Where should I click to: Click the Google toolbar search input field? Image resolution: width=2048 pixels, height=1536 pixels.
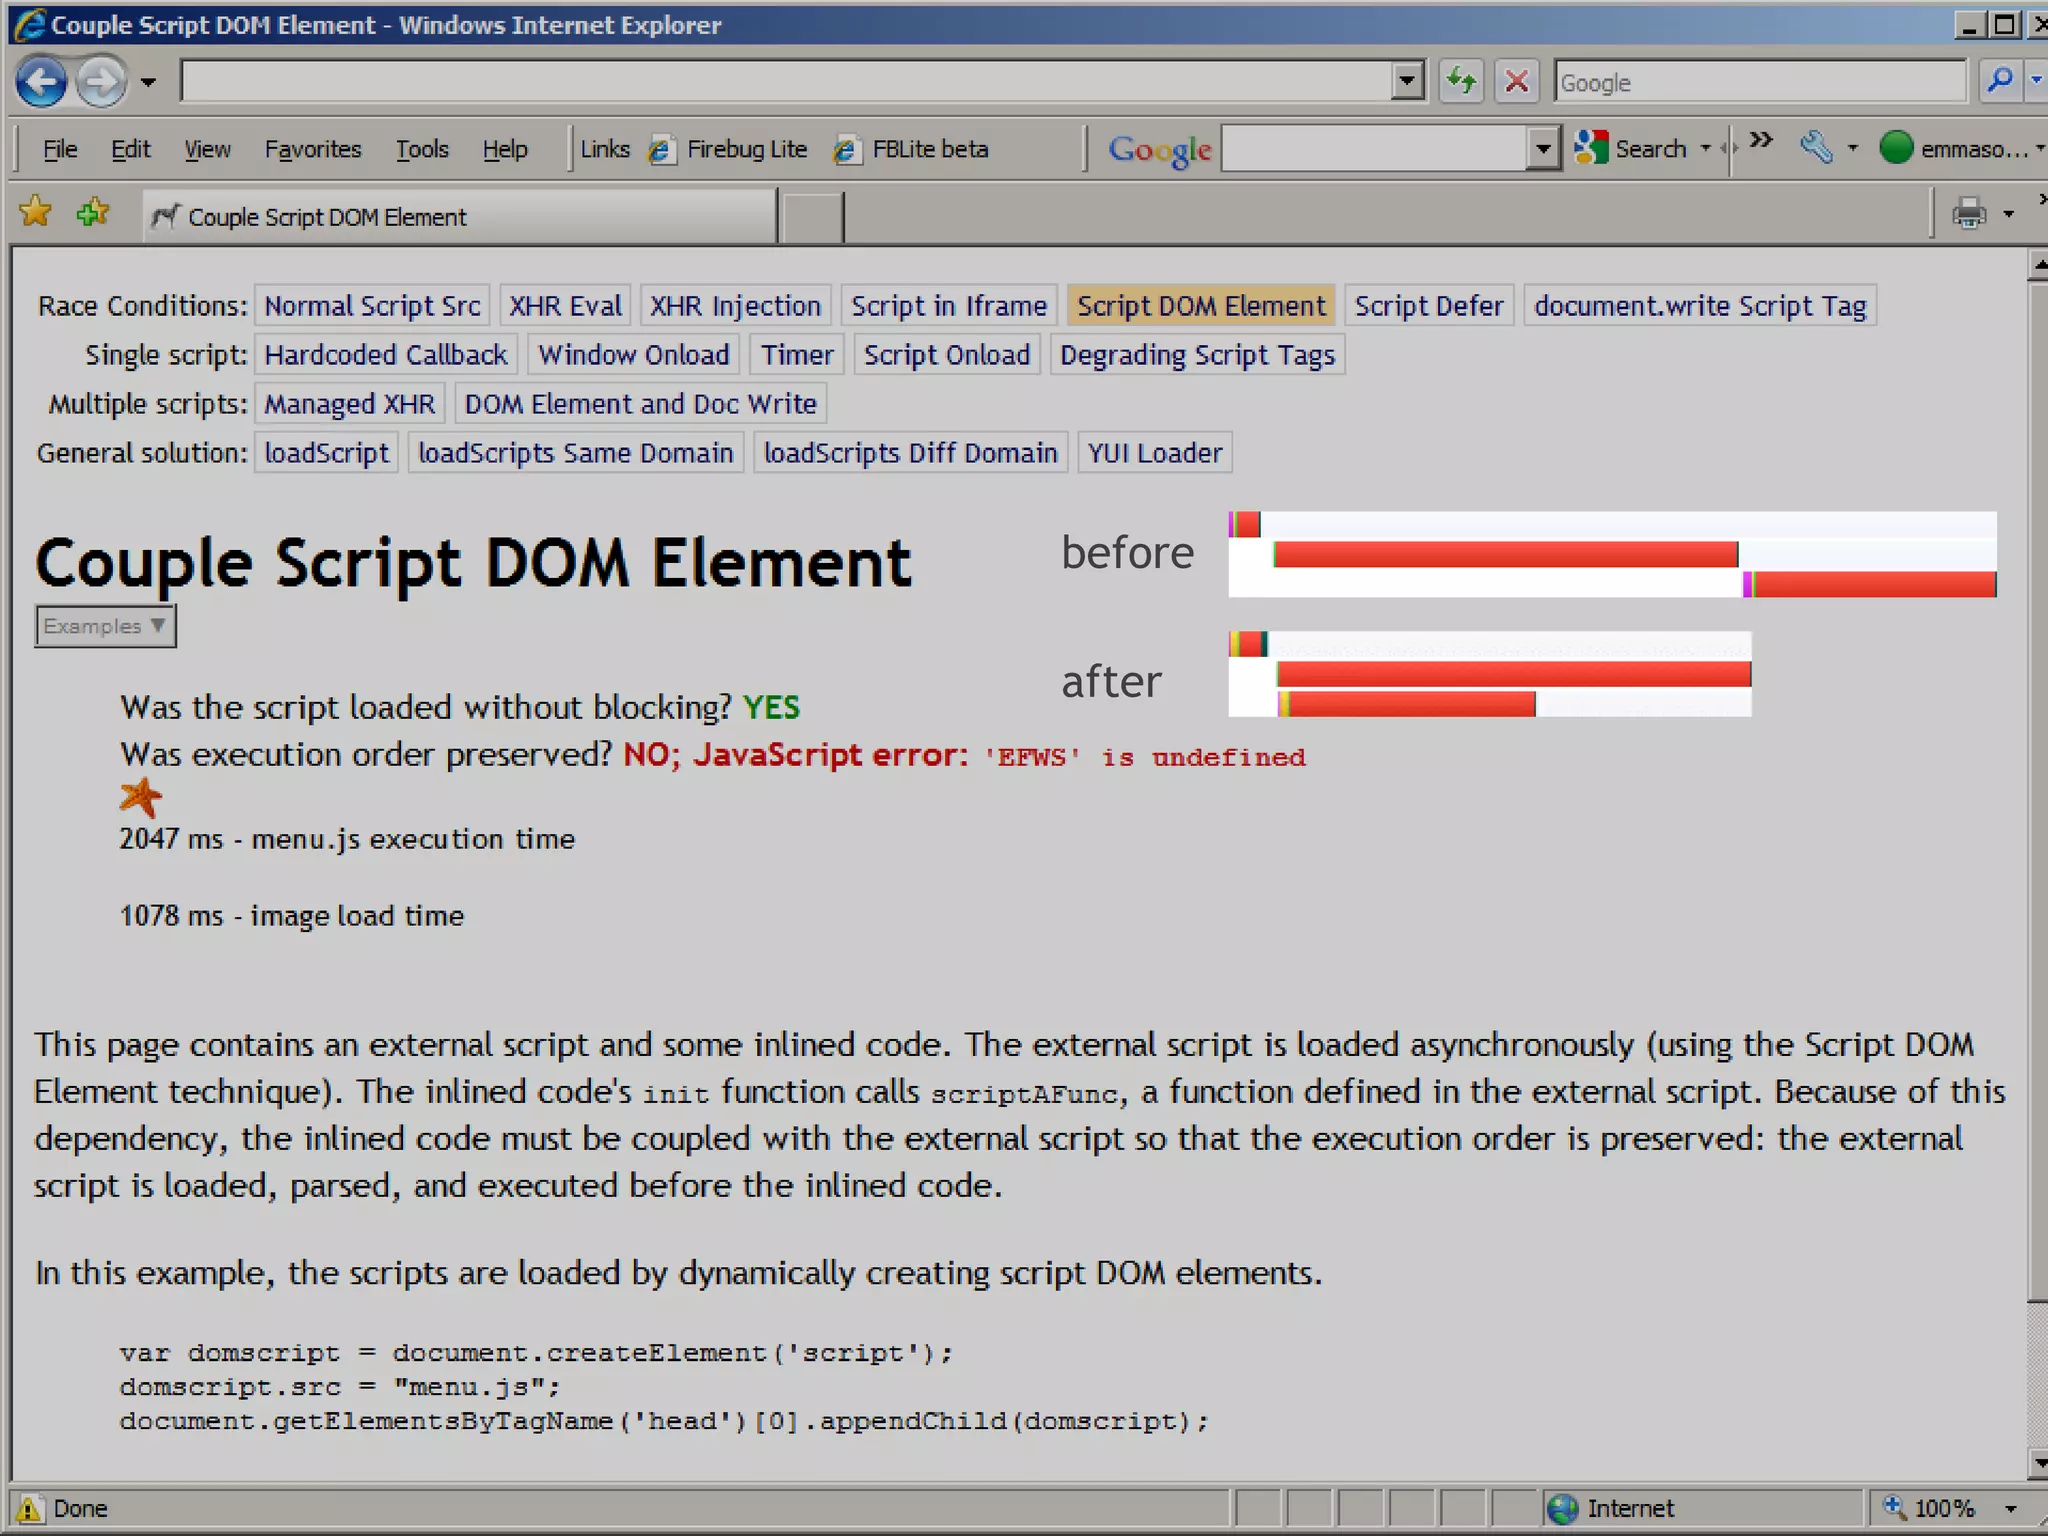click(1375, 149)
